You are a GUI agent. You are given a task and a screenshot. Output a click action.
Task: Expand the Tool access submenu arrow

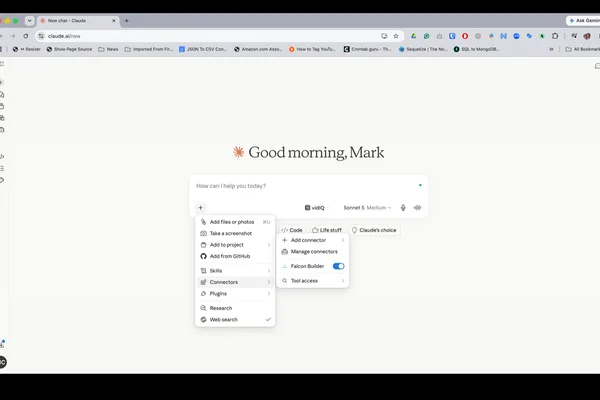tap(343, 281)
